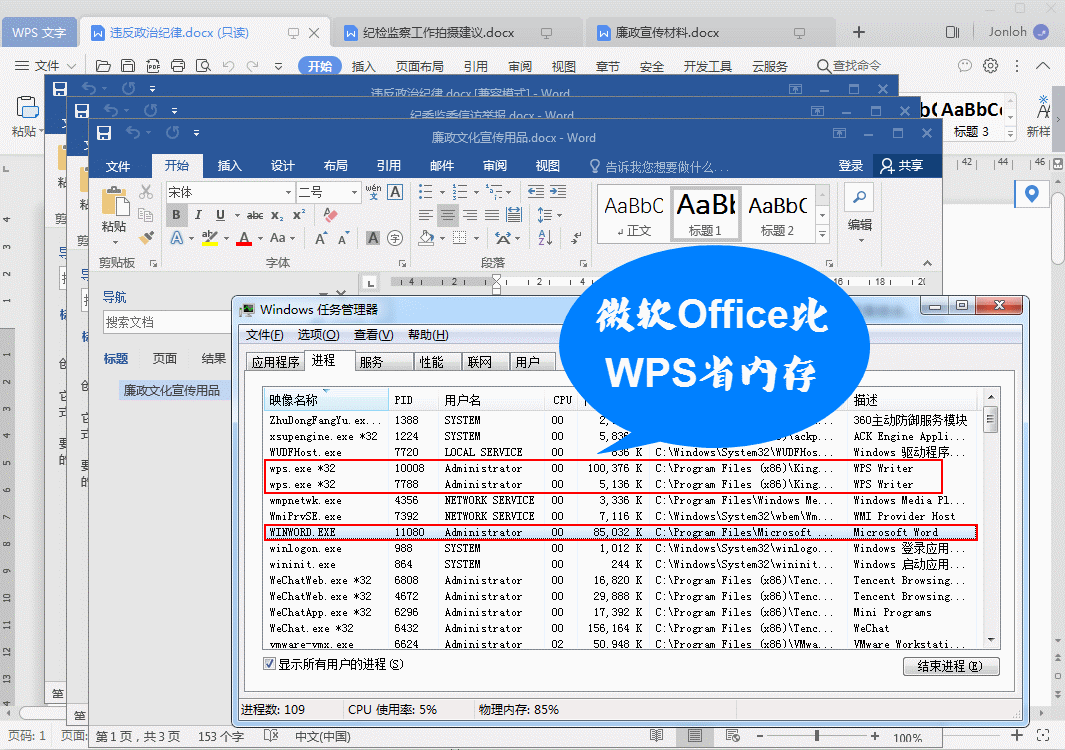This screenshot has height=750, width=1065.
Task: Switch to Word 设计 ribbon tab
Action: 283,166
